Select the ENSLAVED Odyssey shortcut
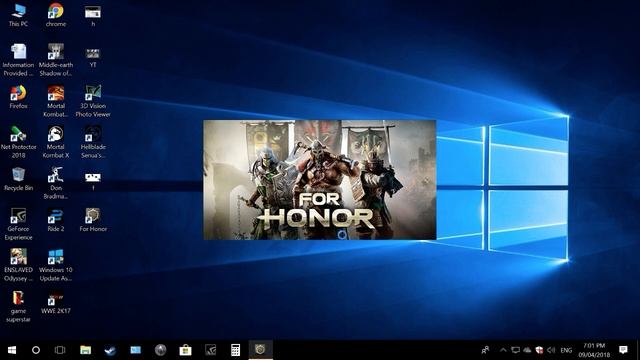Screen dimensions: 640x360 point(18,265)
